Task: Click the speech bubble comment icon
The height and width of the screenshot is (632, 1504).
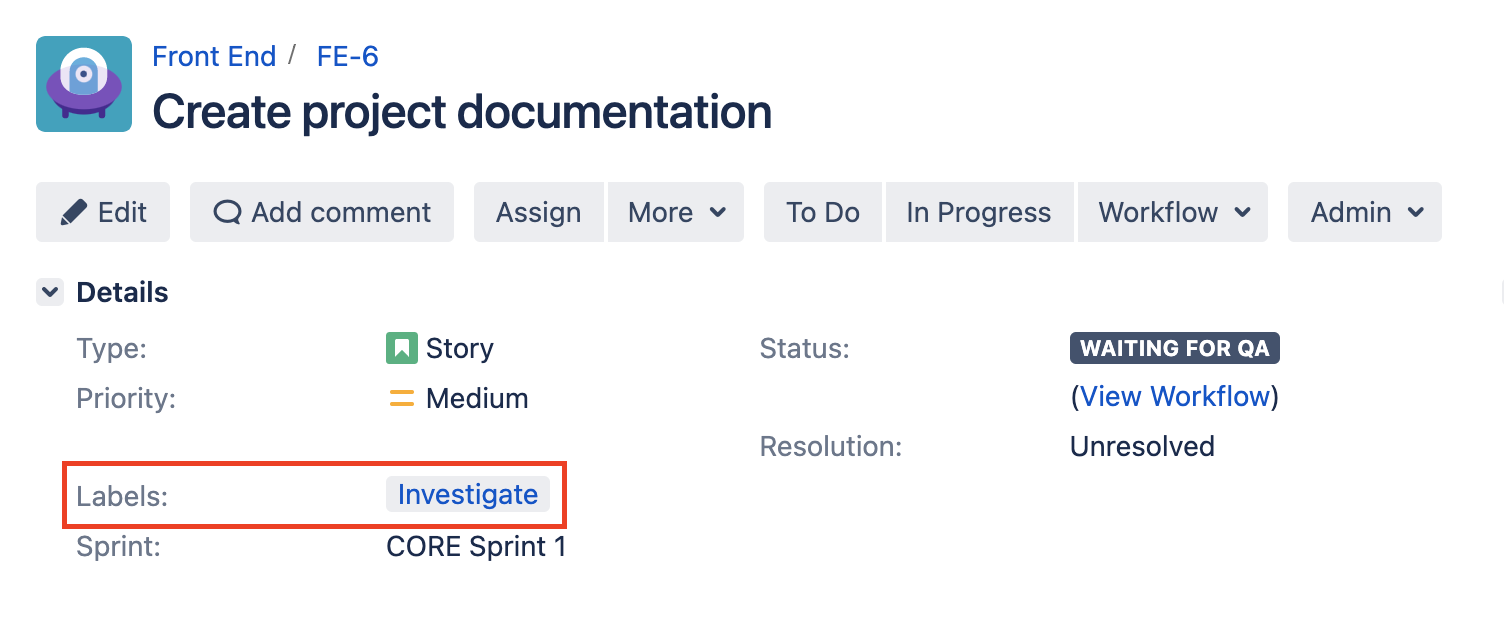Action: [x=228, y=212]
